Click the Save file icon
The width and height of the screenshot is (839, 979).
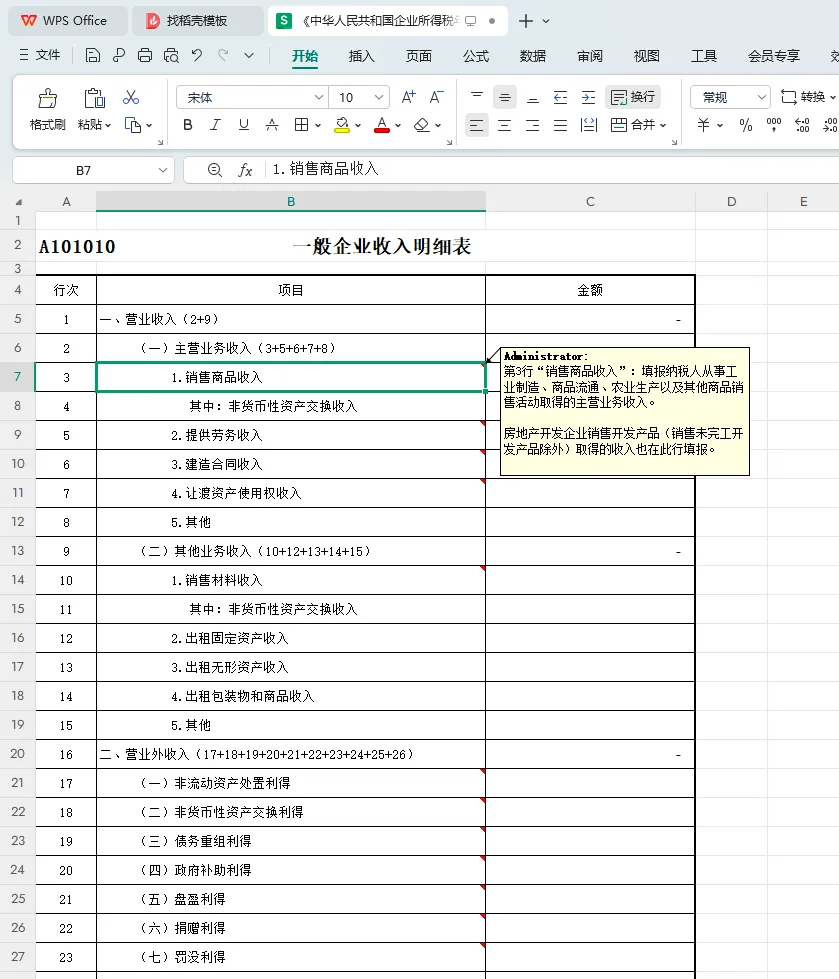point(92,56)
